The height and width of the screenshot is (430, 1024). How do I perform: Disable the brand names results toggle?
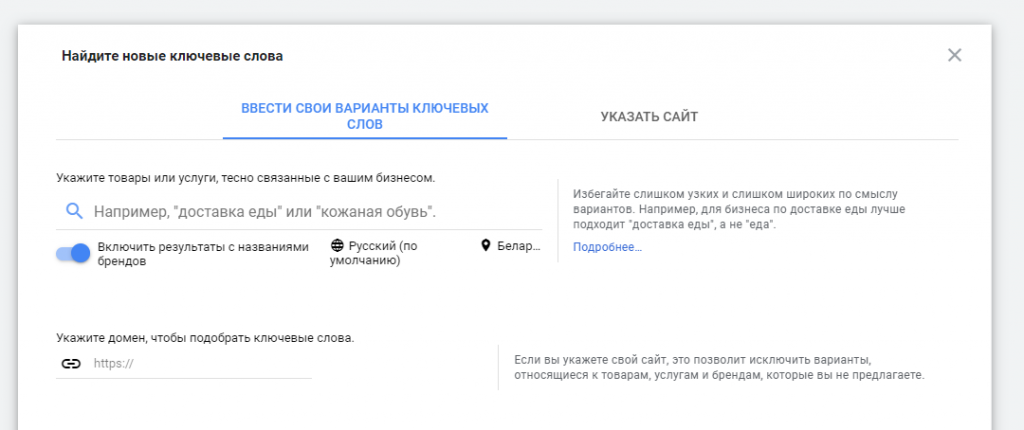tap(73, 253)
